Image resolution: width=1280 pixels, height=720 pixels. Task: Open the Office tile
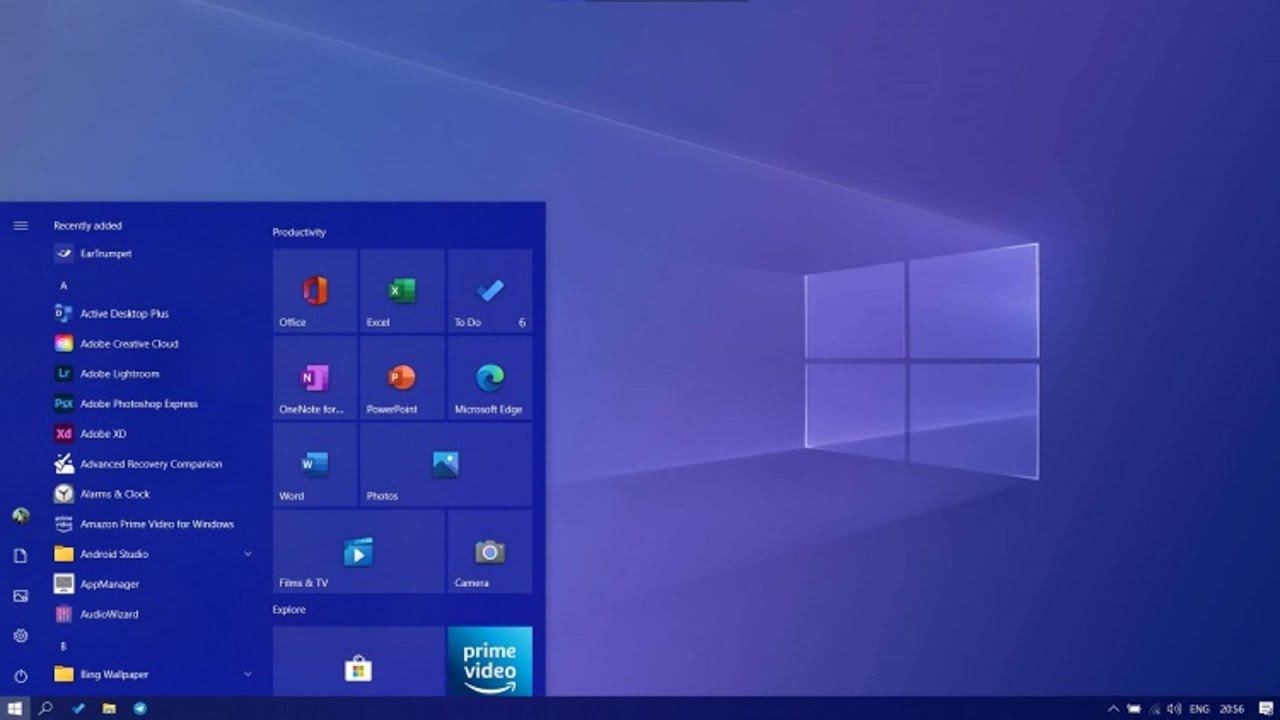(315, 291)
